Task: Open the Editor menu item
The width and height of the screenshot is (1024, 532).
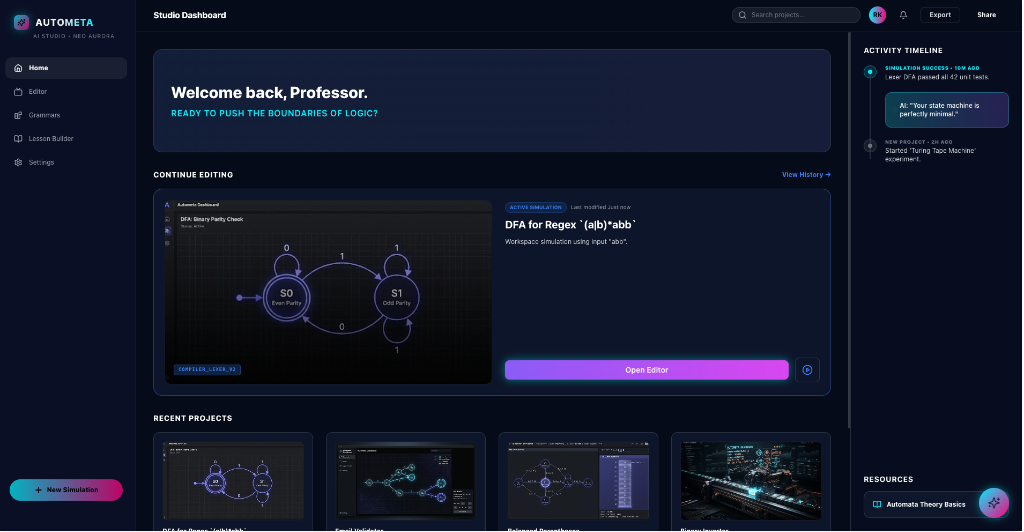Action: [66, 92]
